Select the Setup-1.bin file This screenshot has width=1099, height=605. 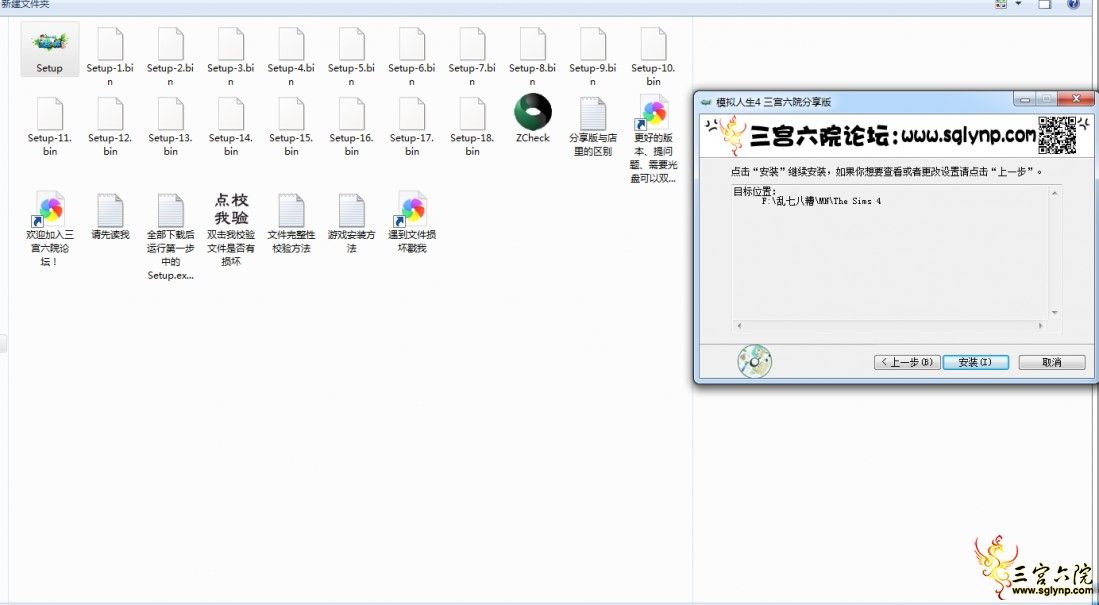(110, 56)
